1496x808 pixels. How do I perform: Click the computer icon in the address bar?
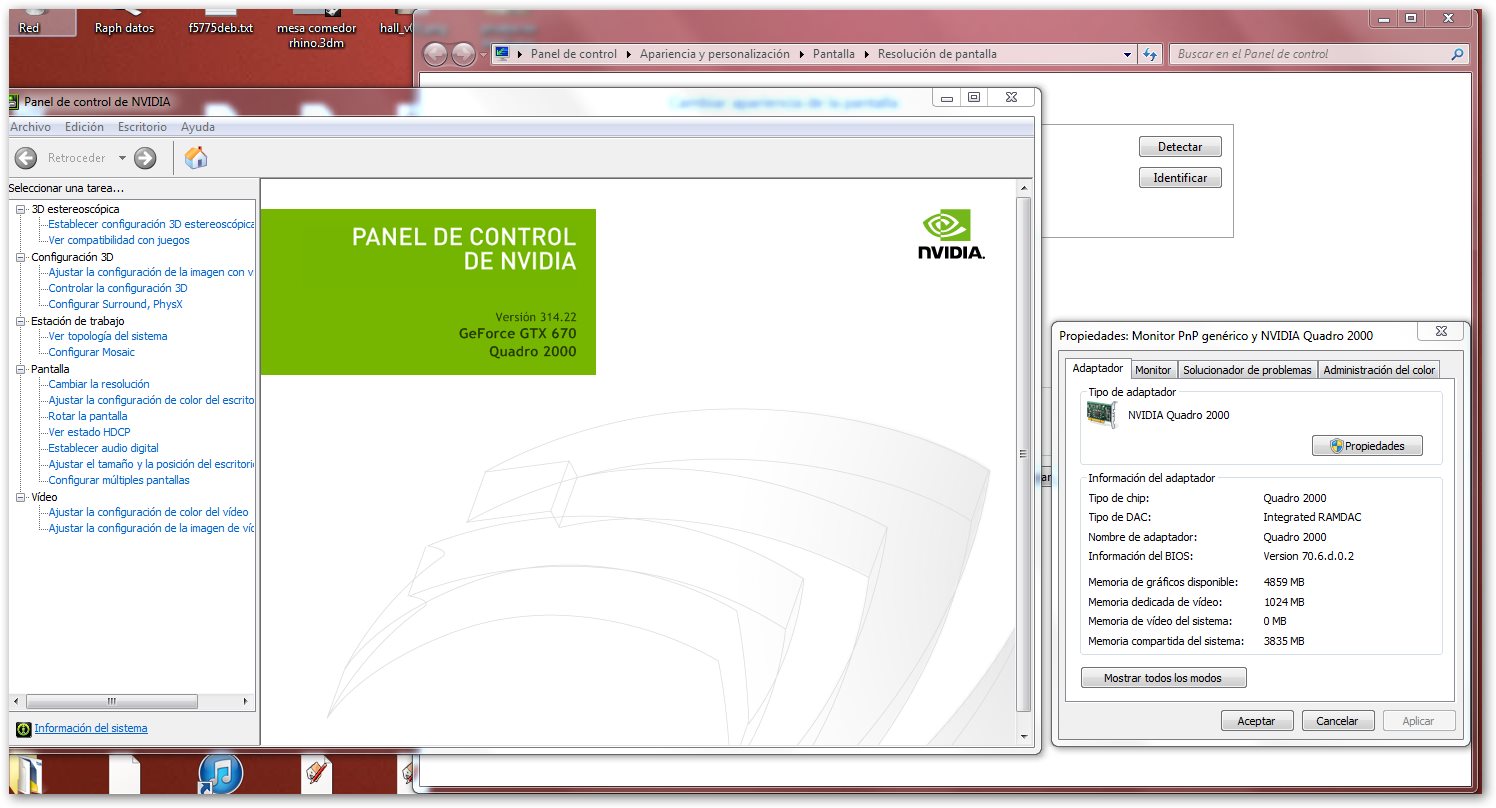pyautogui.click(x=502, y=54)
